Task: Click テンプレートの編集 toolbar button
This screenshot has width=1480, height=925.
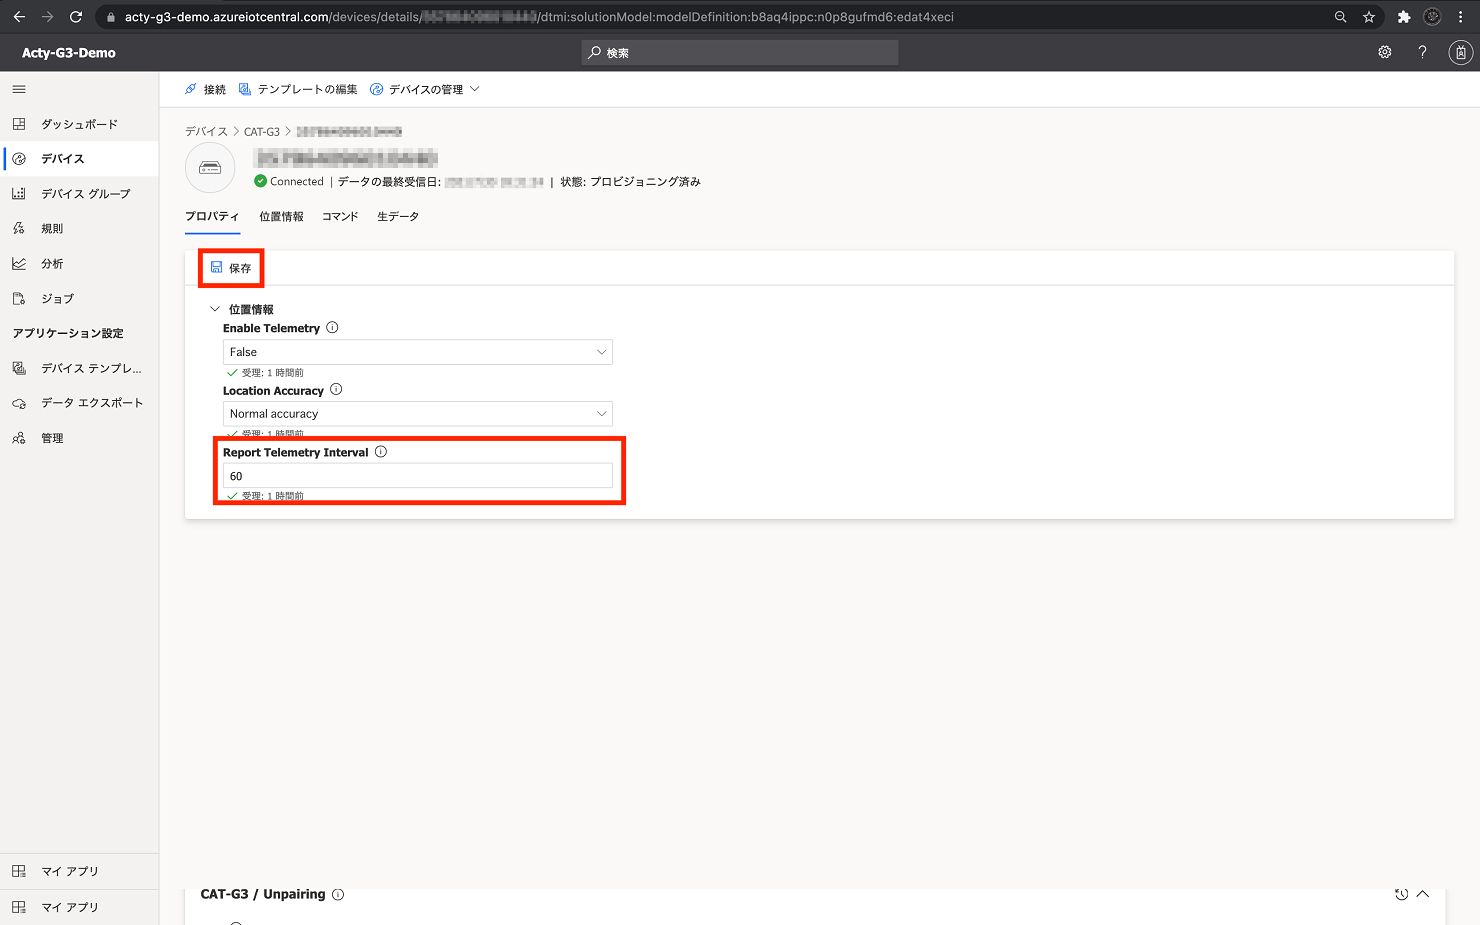Action: tap(298, 89)
